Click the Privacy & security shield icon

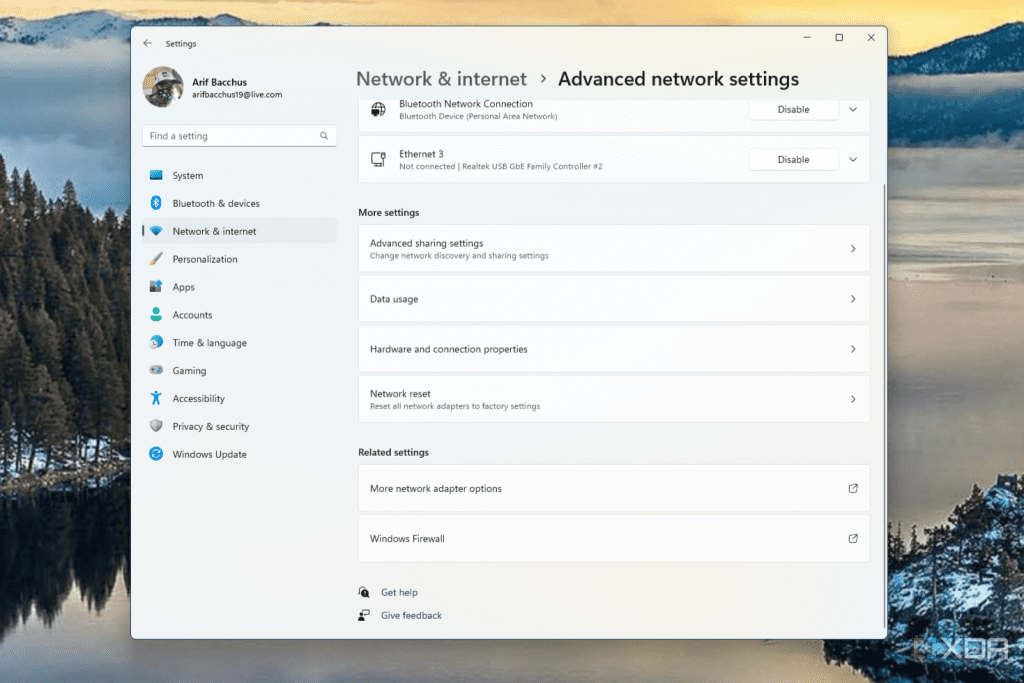pos(156,426)
